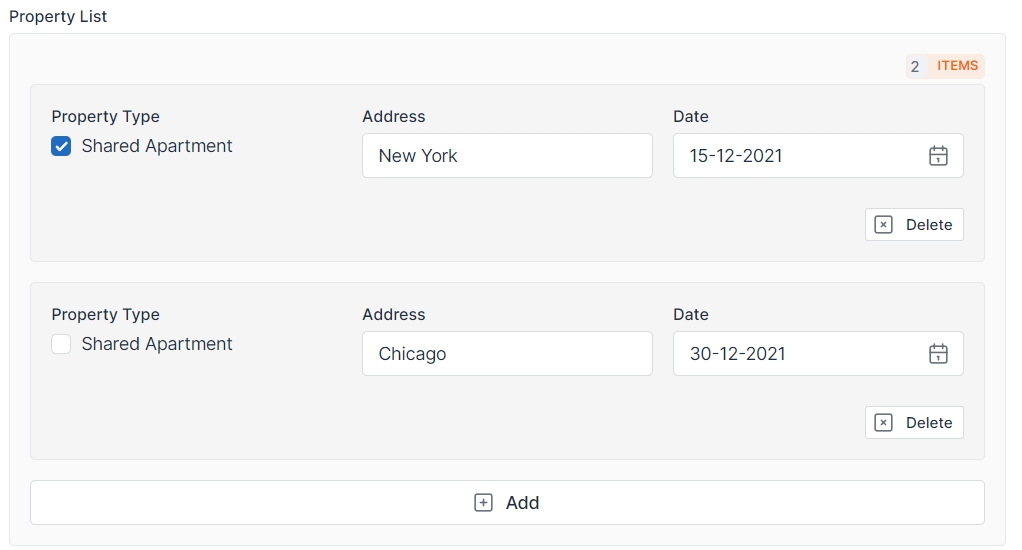Click the plus icon on the Add button
Viewport: 1022px width, 550px height.
click(483, 503)
